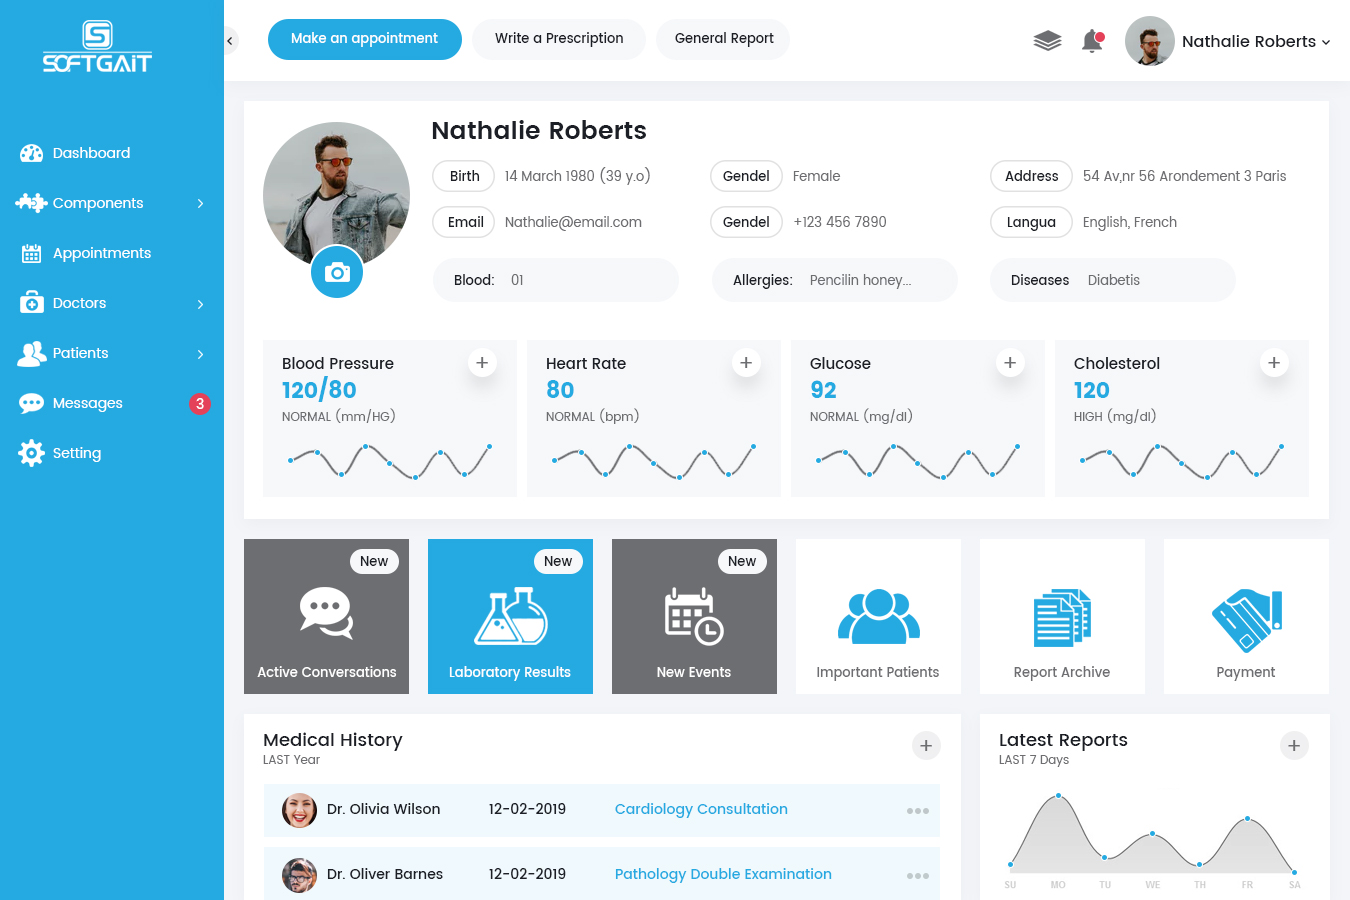Open Laboratory Results tile
1350x900 pixels.
pyautogui.click(x=510, y=616)
